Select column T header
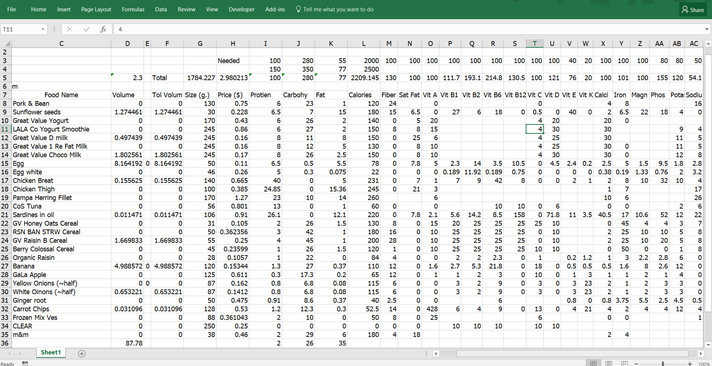Viewport: 712px width, 366px height. [x=535, y=44]
